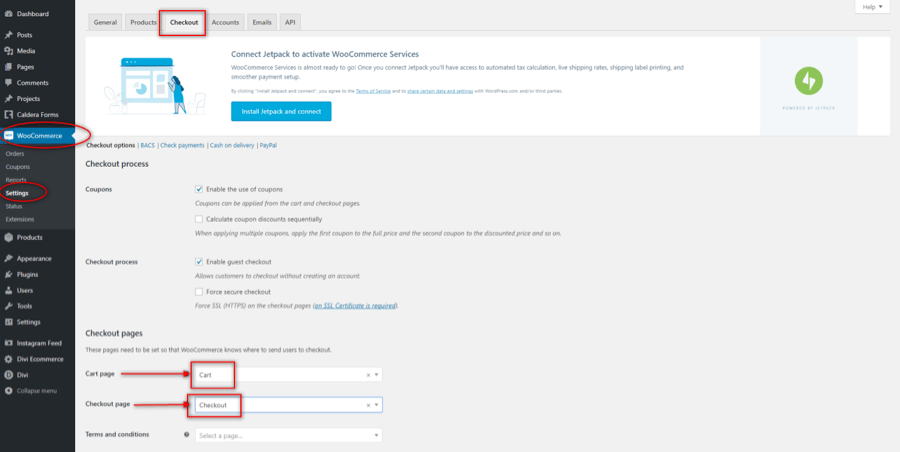The image size is (900, 452).
Task: Click the Collapse menu arrow icon
Action: coord(8,391)
